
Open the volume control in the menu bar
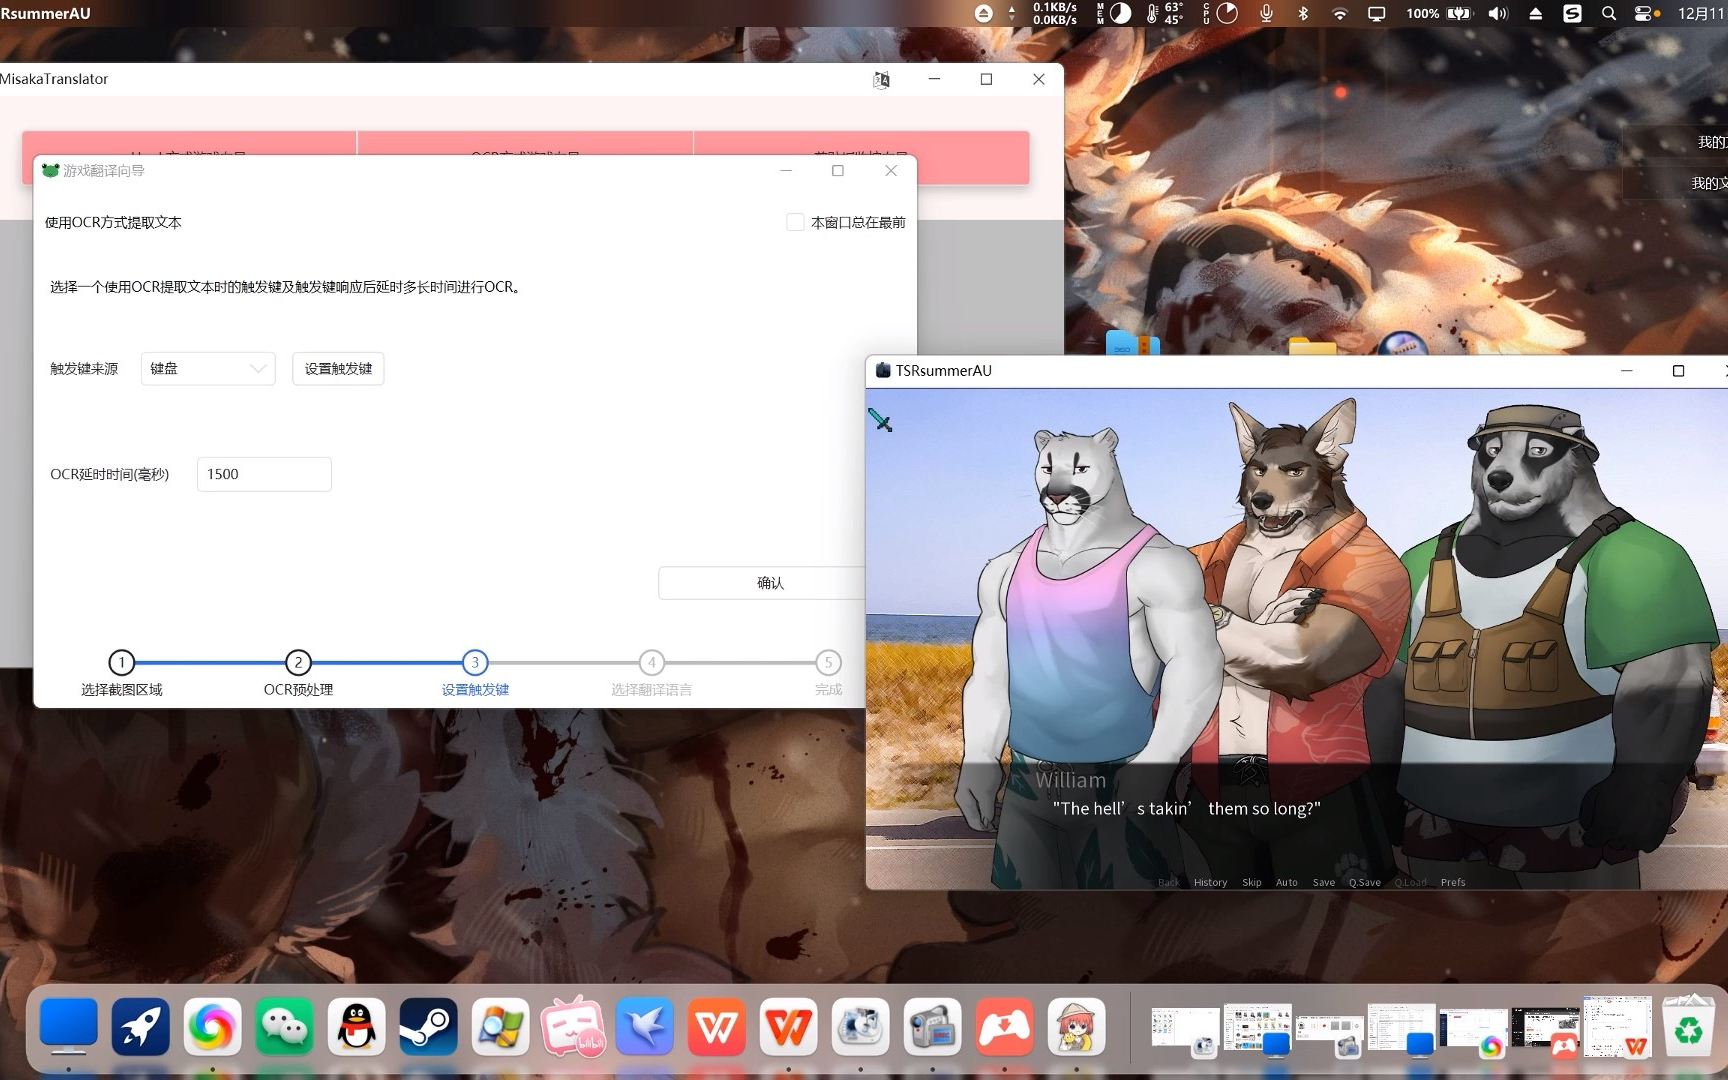click(1497, 13)
